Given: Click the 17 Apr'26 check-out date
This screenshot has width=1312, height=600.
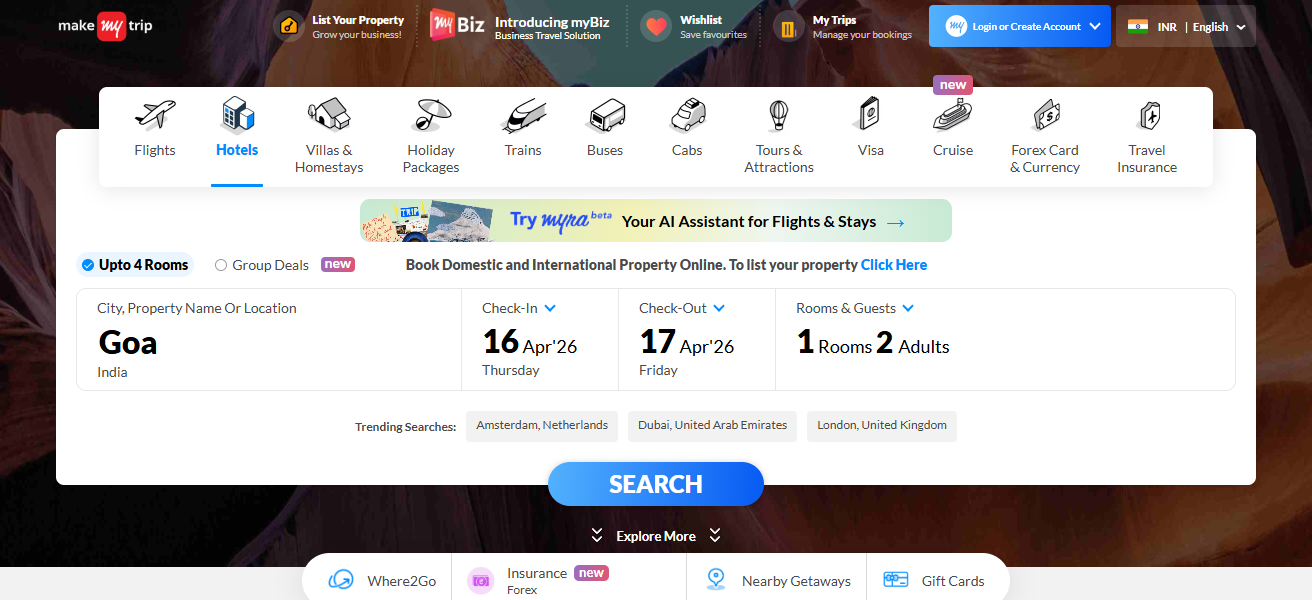Looking at the screenshot, I should [x=687, y=343].
